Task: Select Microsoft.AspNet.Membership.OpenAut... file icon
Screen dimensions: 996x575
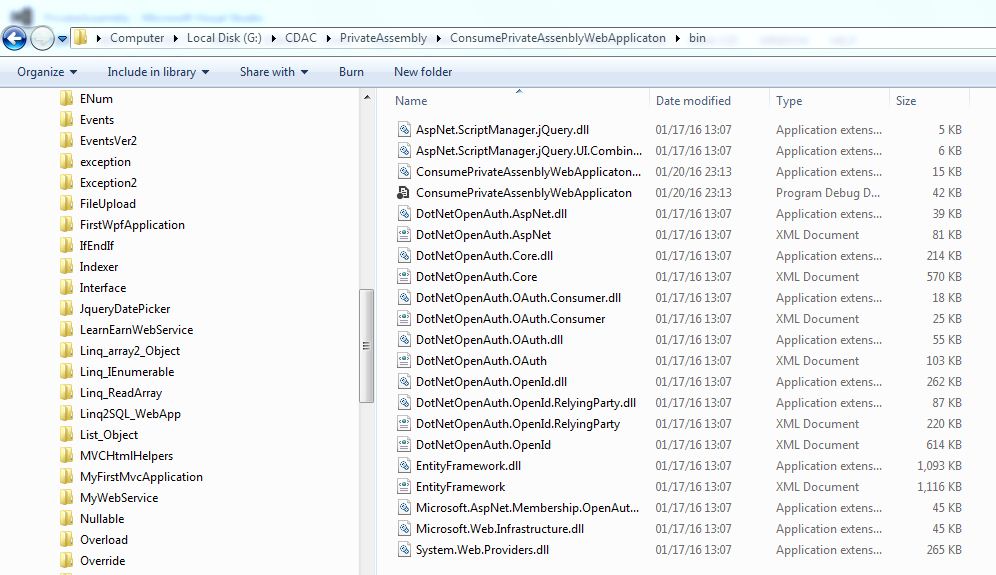Action: tap(403, 507)
